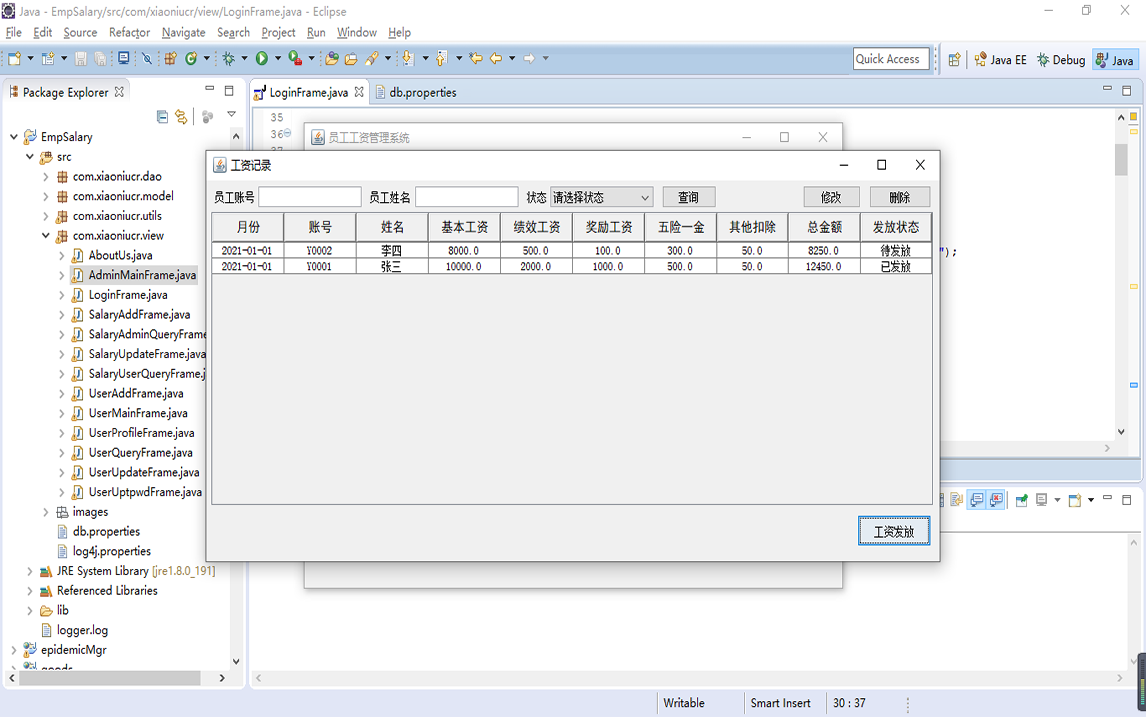
Task: Click the 发放状态 column header
Action: (896, 227)
